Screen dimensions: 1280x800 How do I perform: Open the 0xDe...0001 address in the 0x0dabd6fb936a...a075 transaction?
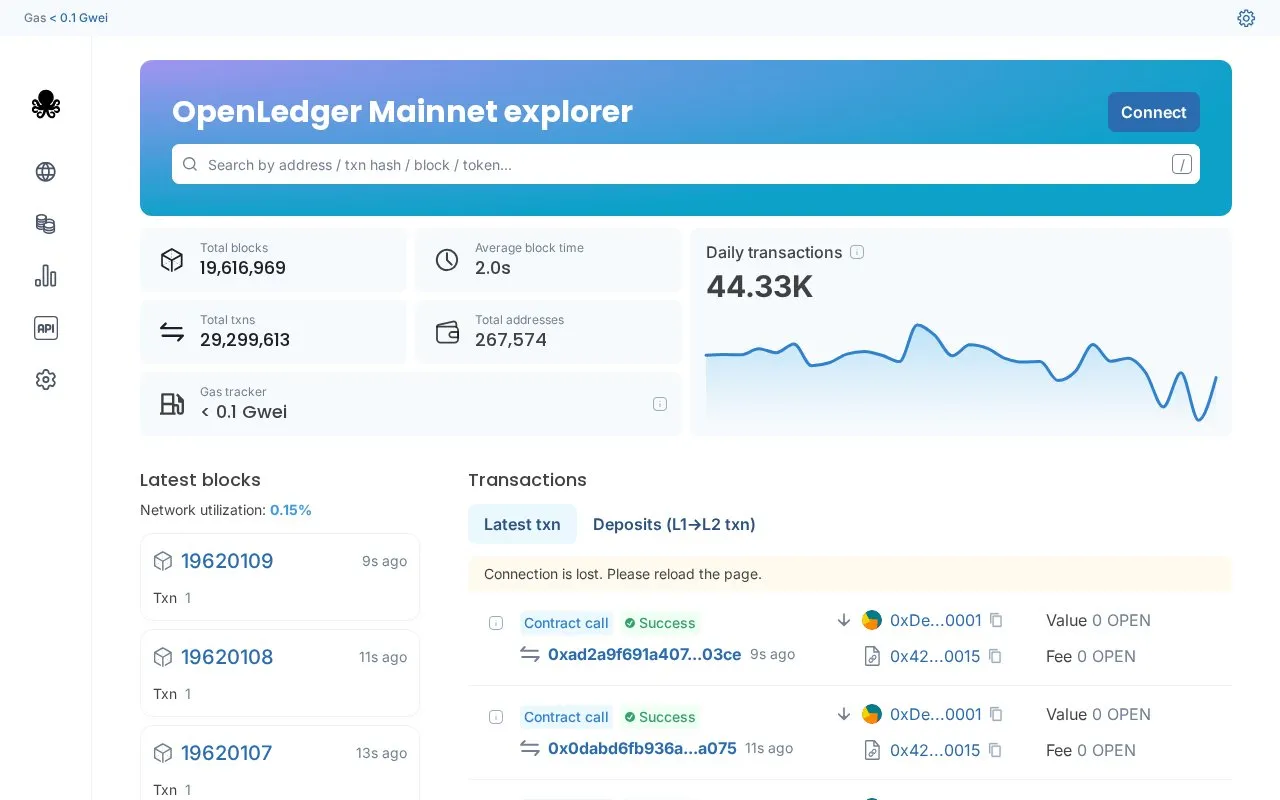936,714
